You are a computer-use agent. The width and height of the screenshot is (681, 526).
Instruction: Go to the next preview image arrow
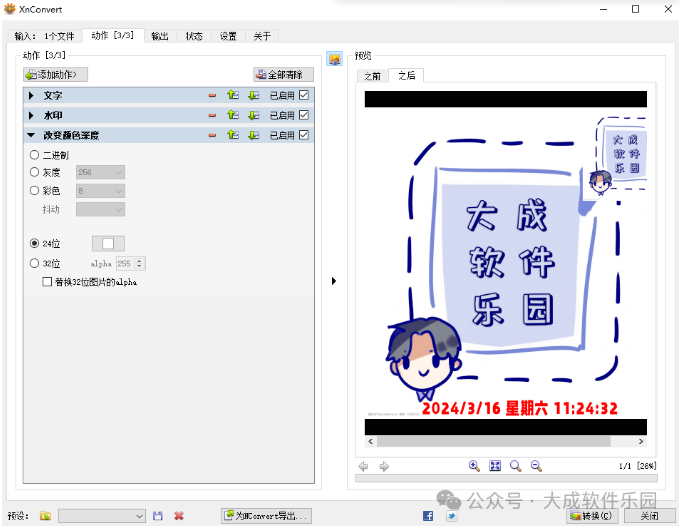pyautogui.click(x=384, y=466)
